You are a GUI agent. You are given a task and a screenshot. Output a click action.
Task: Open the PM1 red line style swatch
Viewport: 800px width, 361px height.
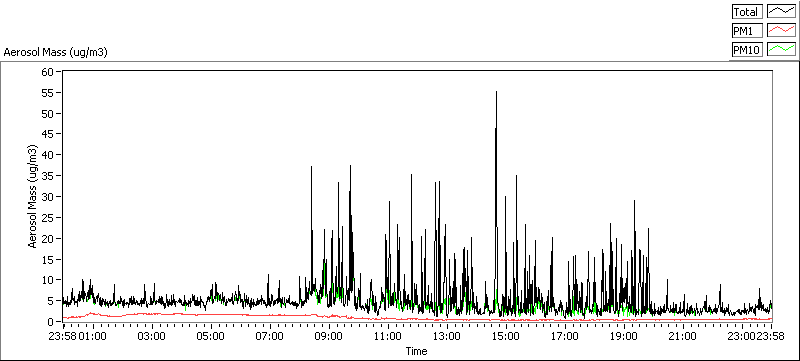click(782, 31)
